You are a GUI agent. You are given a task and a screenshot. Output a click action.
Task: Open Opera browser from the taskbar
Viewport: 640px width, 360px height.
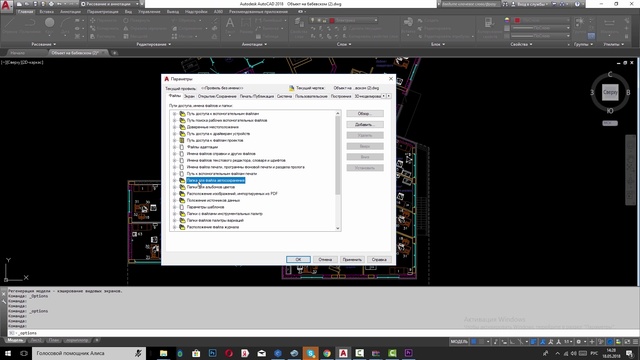coord(229,353)
